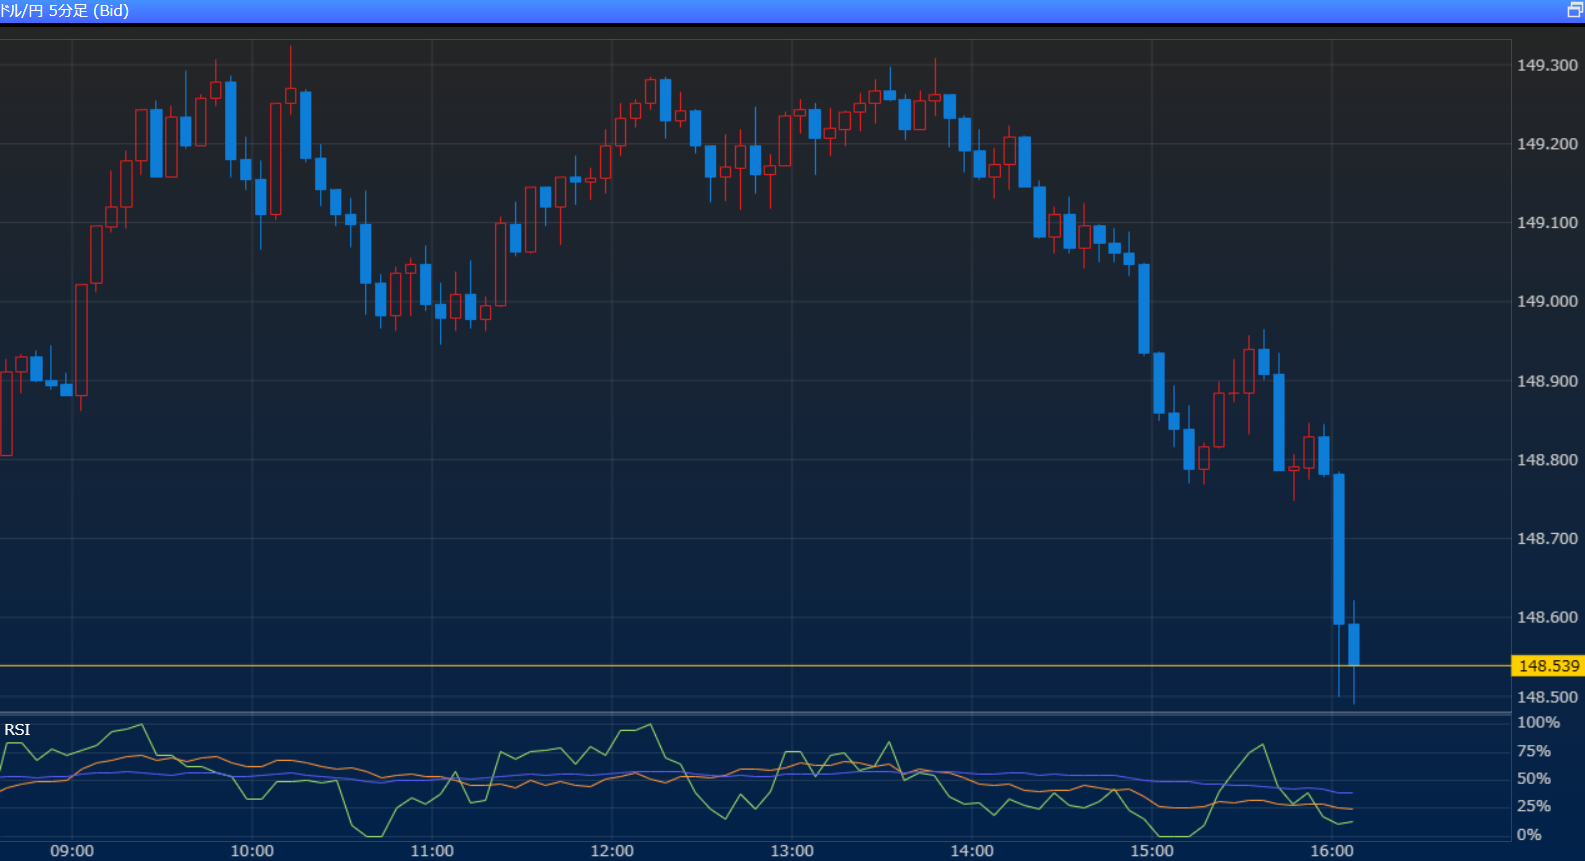Click the 10:00 time axis label
The height and width of the screenshot is (861, 1585).
click(x=252, y=851)
